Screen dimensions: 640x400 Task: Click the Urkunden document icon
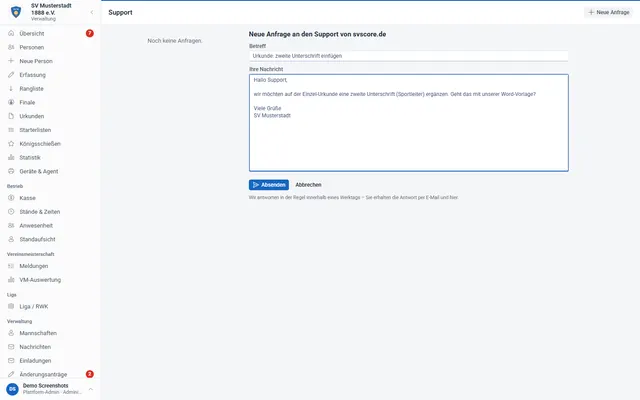[x=11, y=116]
